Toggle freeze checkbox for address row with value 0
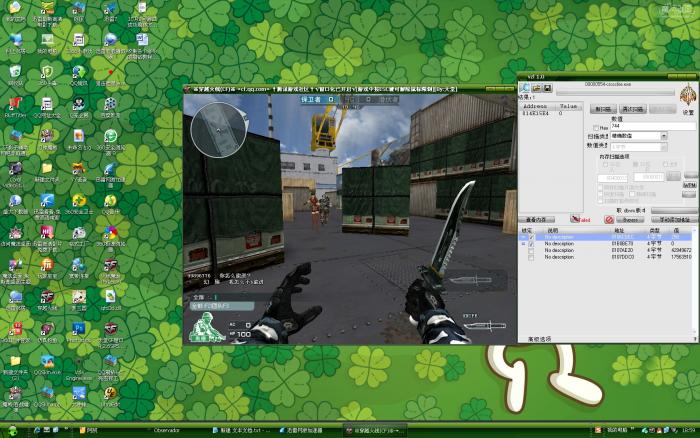 pyautogui.click(x=531, y=244)
